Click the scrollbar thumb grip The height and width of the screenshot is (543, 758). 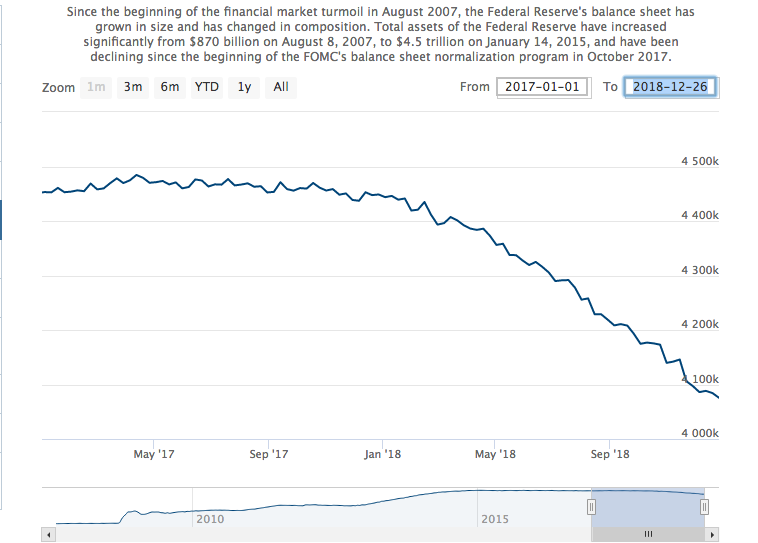[648, 534]
